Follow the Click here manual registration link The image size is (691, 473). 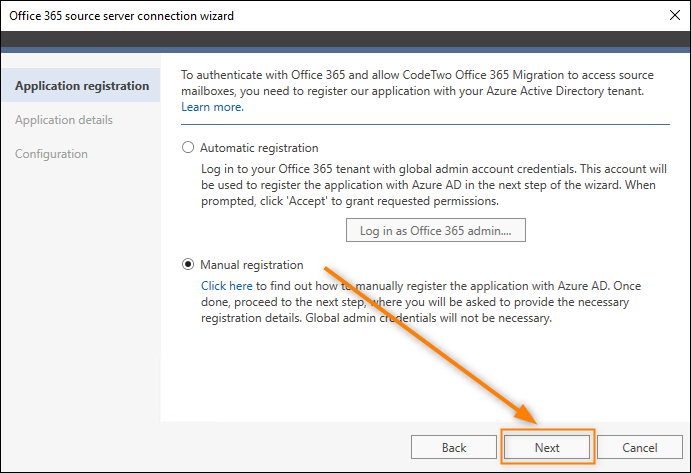pyautogui.click(x=227, y=286)
